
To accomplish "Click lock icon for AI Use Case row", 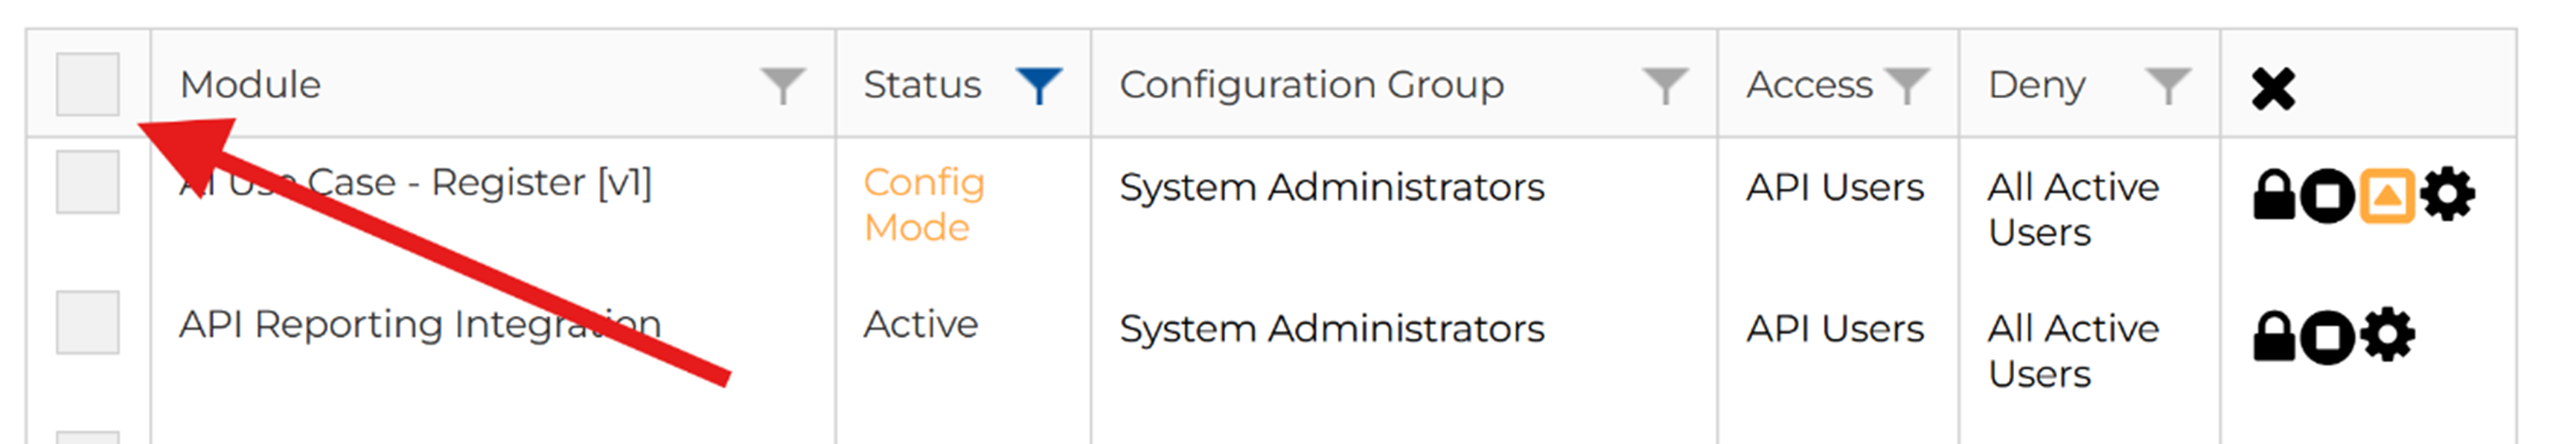I will [x=2273, y=195].
